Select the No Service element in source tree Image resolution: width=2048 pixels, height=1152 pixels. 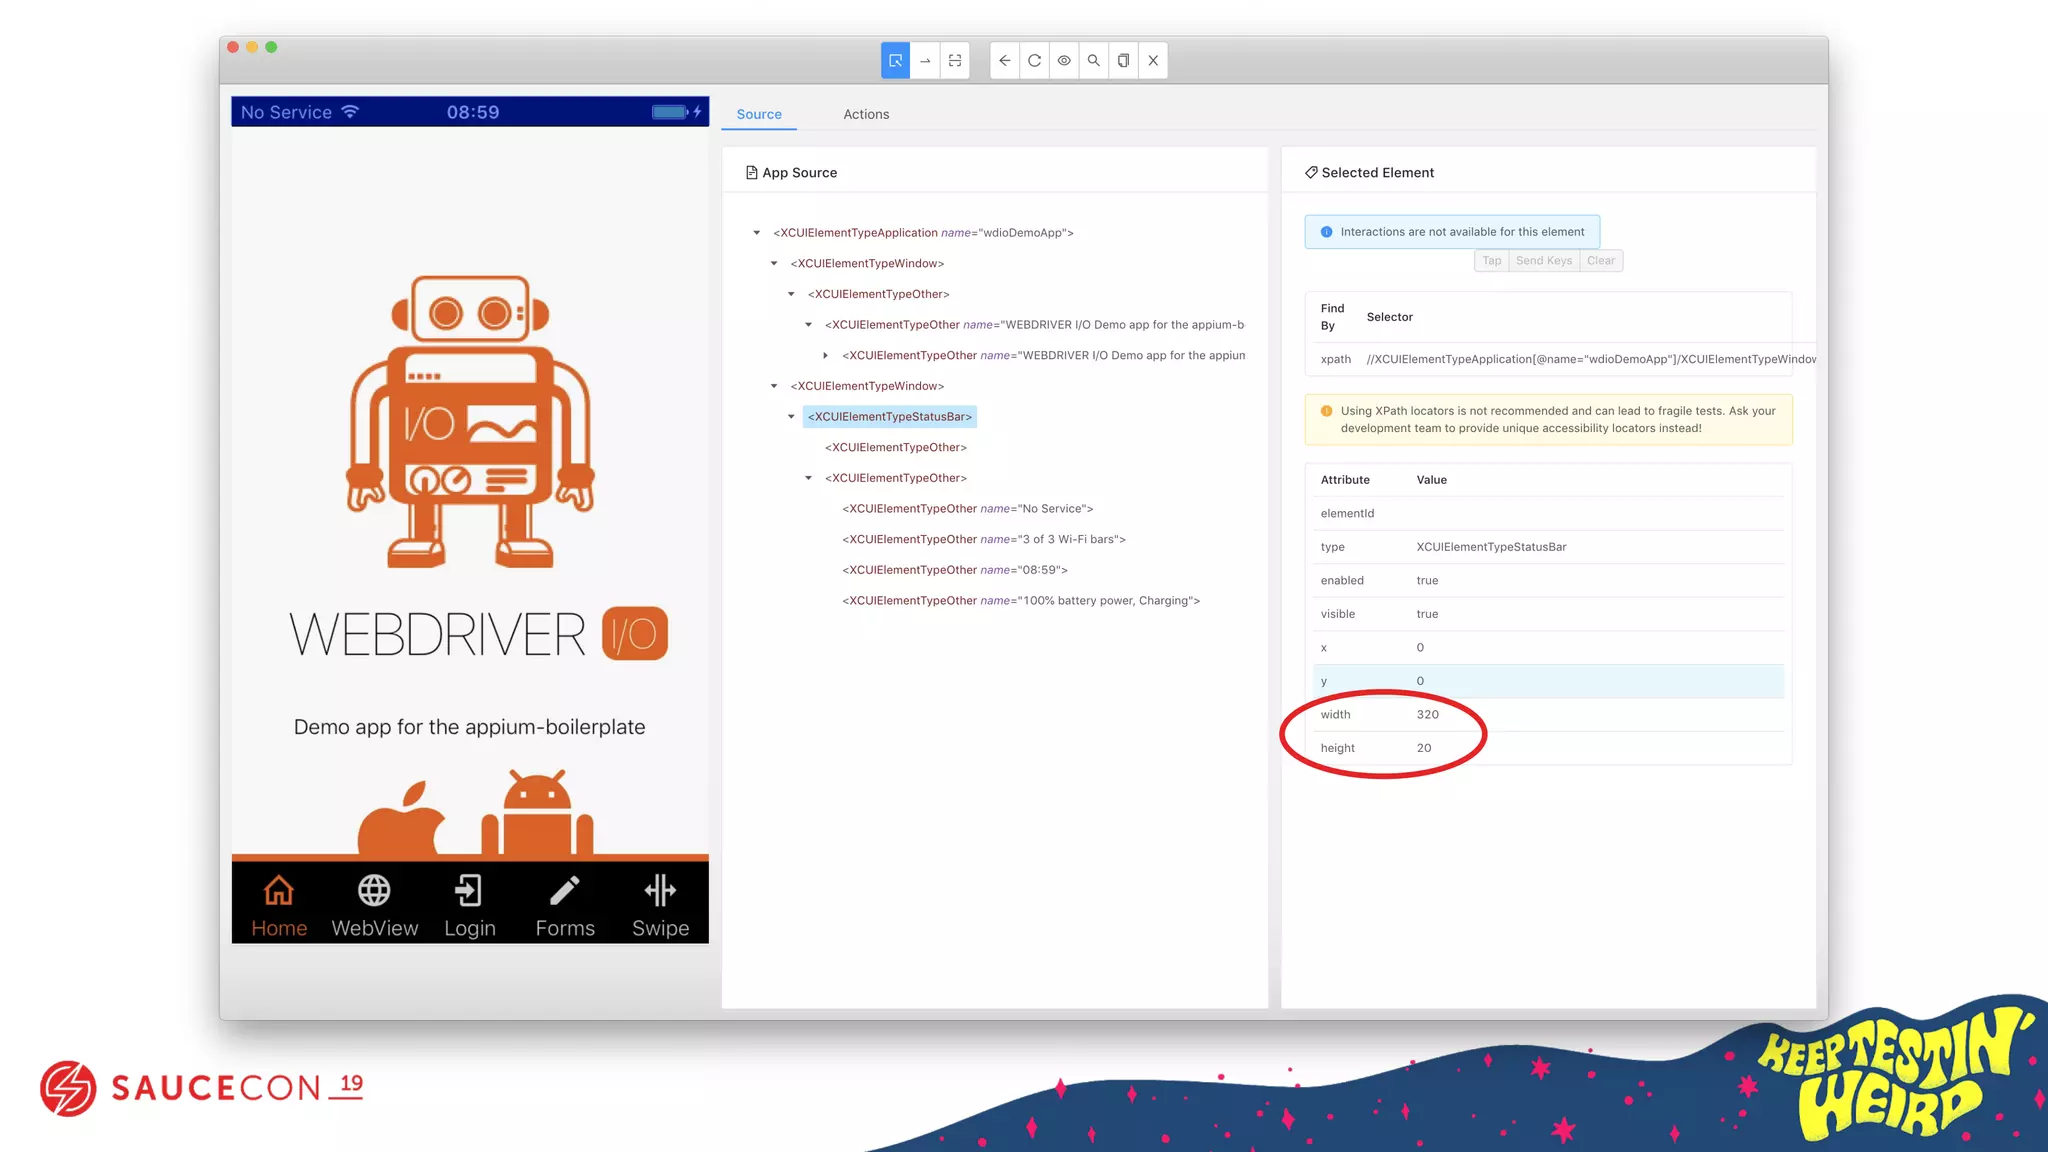pos(967,509)
